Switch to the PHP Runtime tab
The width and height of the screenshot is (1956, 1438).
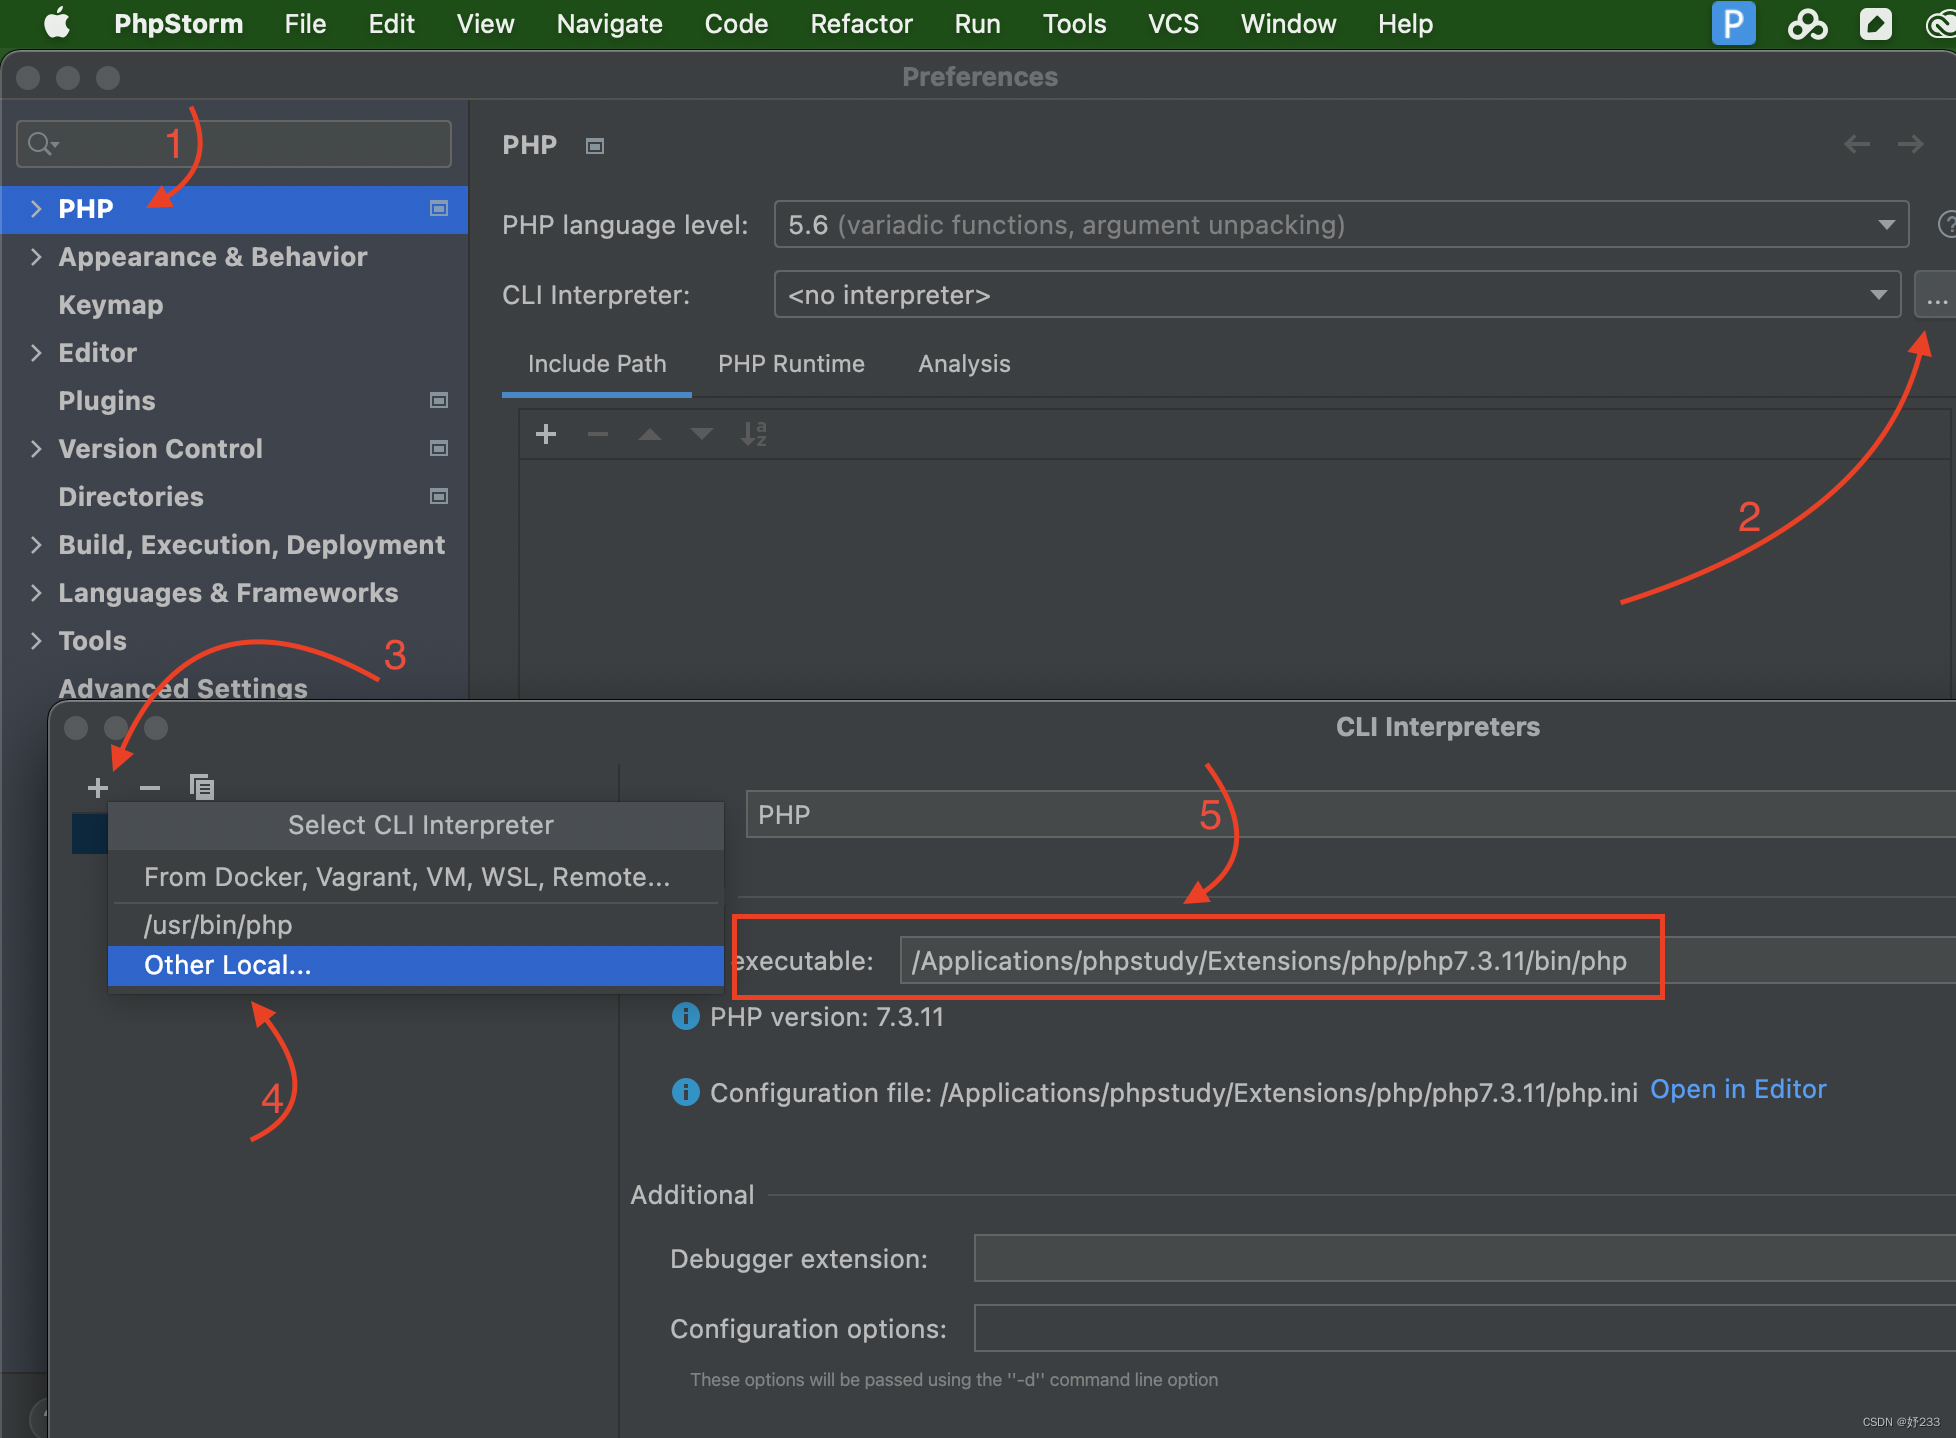pos(791,364)
